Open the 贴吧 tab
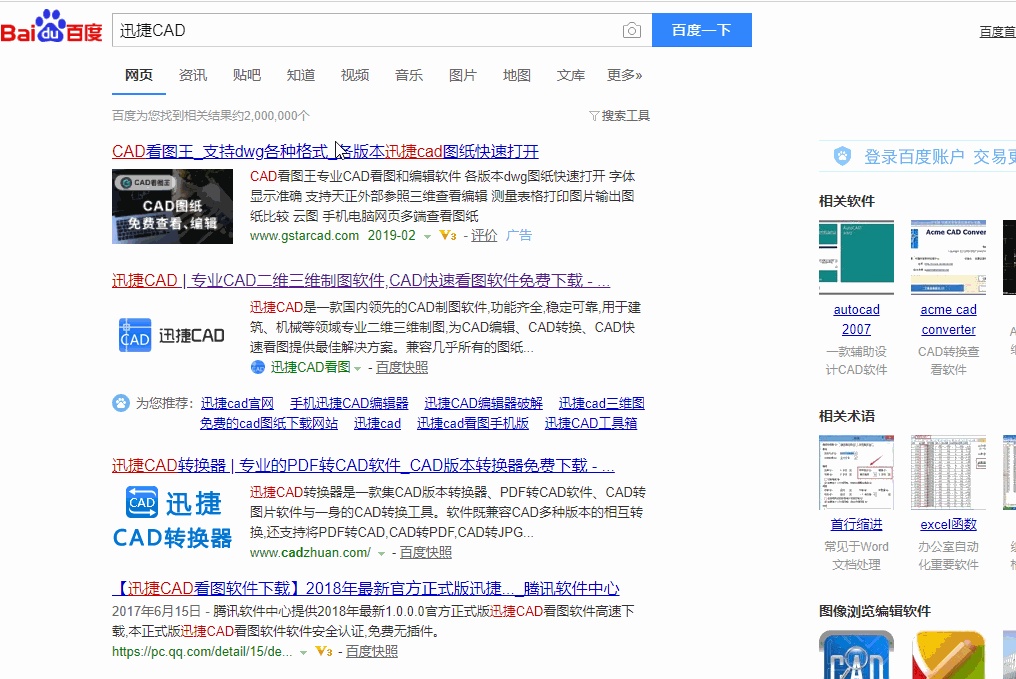Screen dimensions: 1016x679 (247, 75)
